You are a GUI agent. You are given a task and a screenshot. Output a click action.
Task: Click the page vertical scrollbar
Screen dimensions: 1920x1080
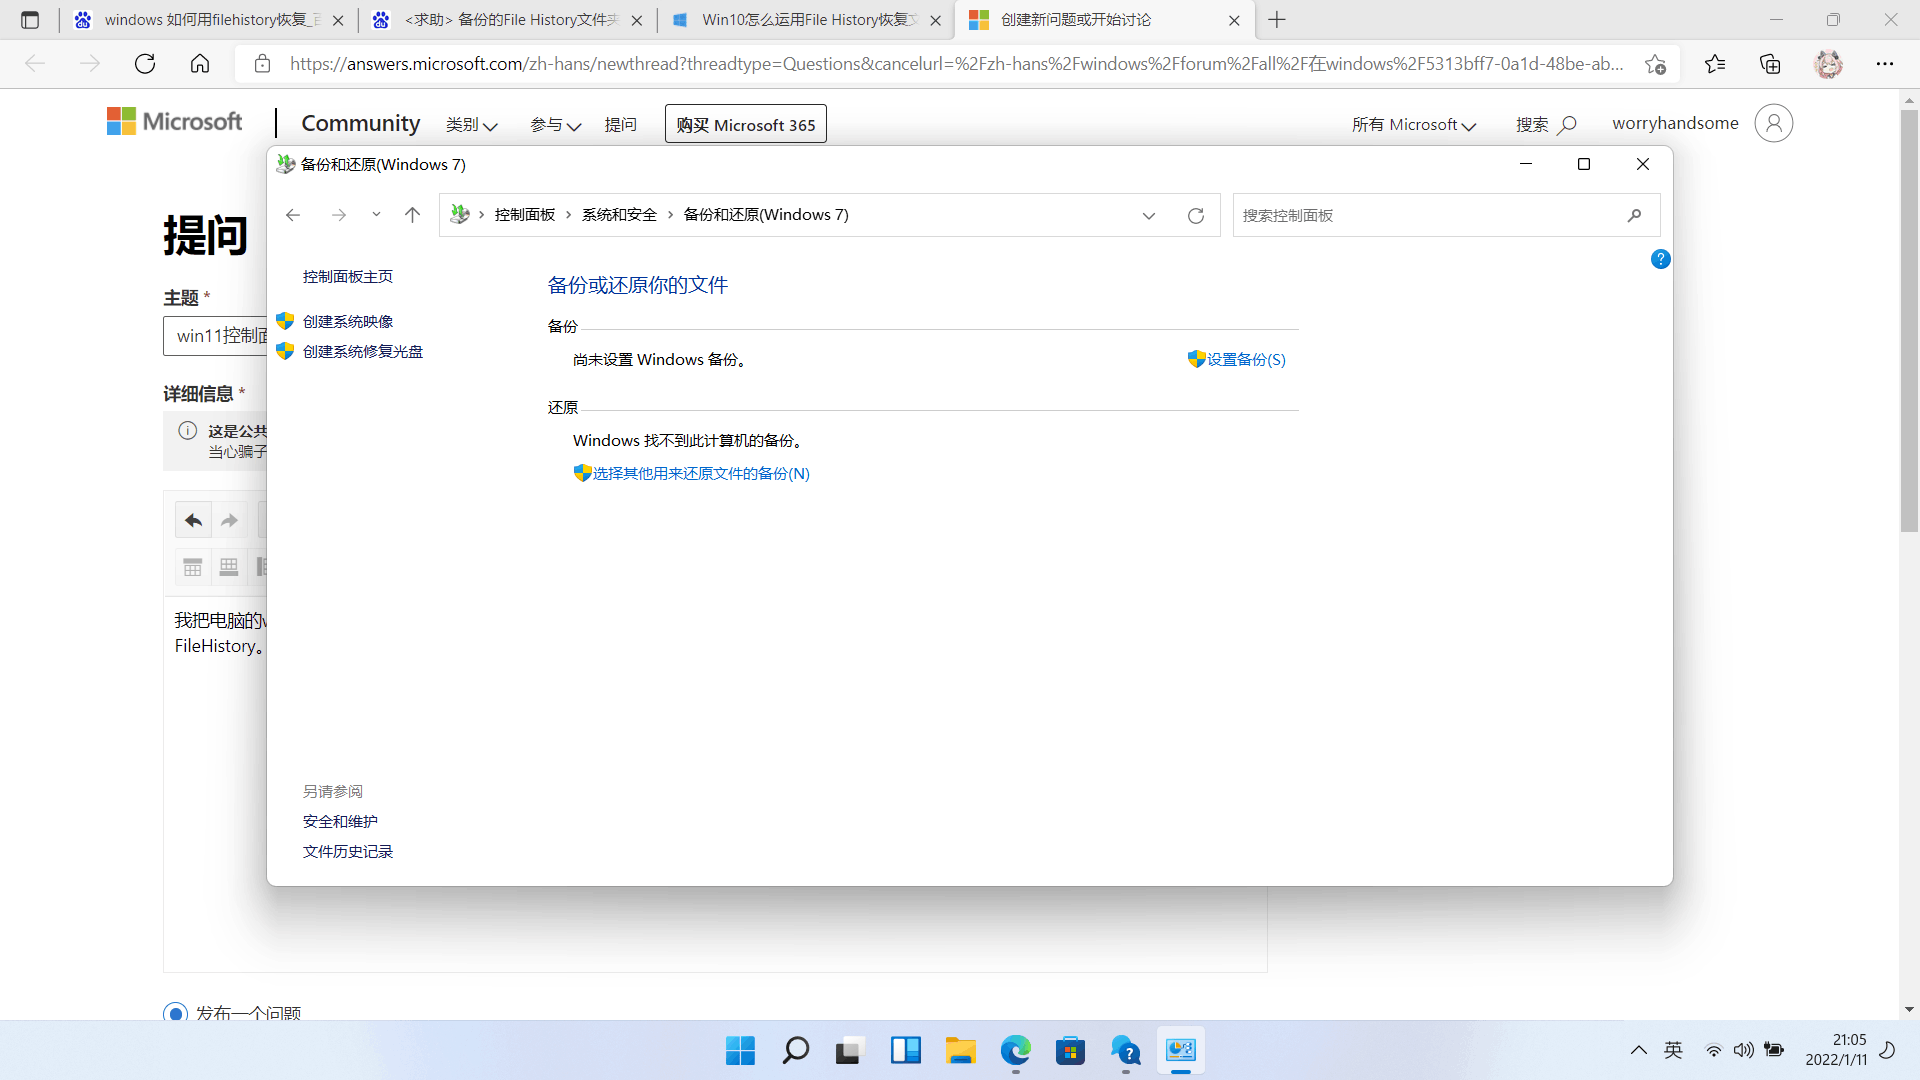1909,320
